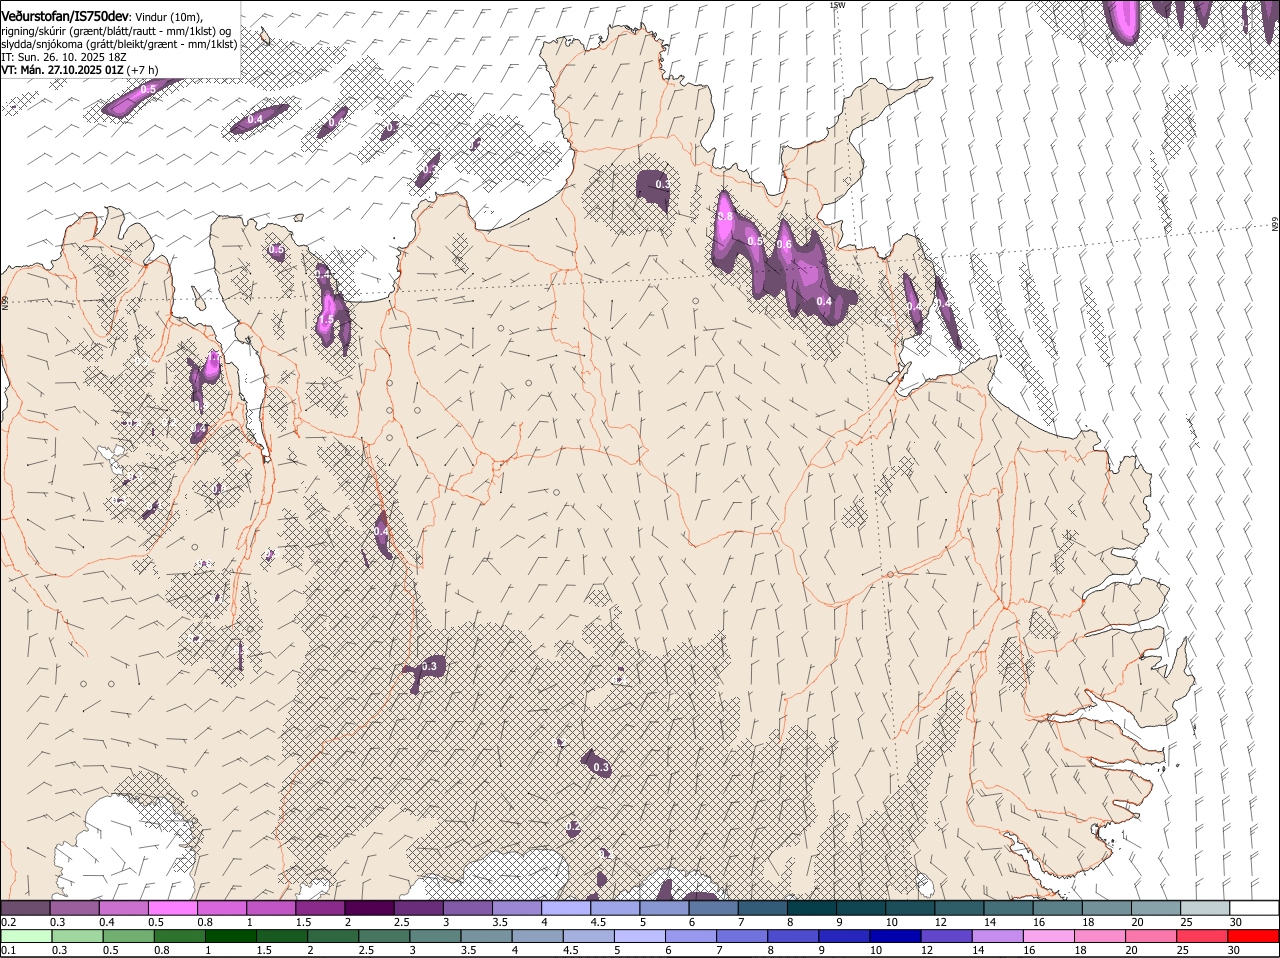This screenshot has height=958, width=1280.
Task: Click the deep blue swatch labeled 10 in the lower legend row
Action: coord(898,937)
